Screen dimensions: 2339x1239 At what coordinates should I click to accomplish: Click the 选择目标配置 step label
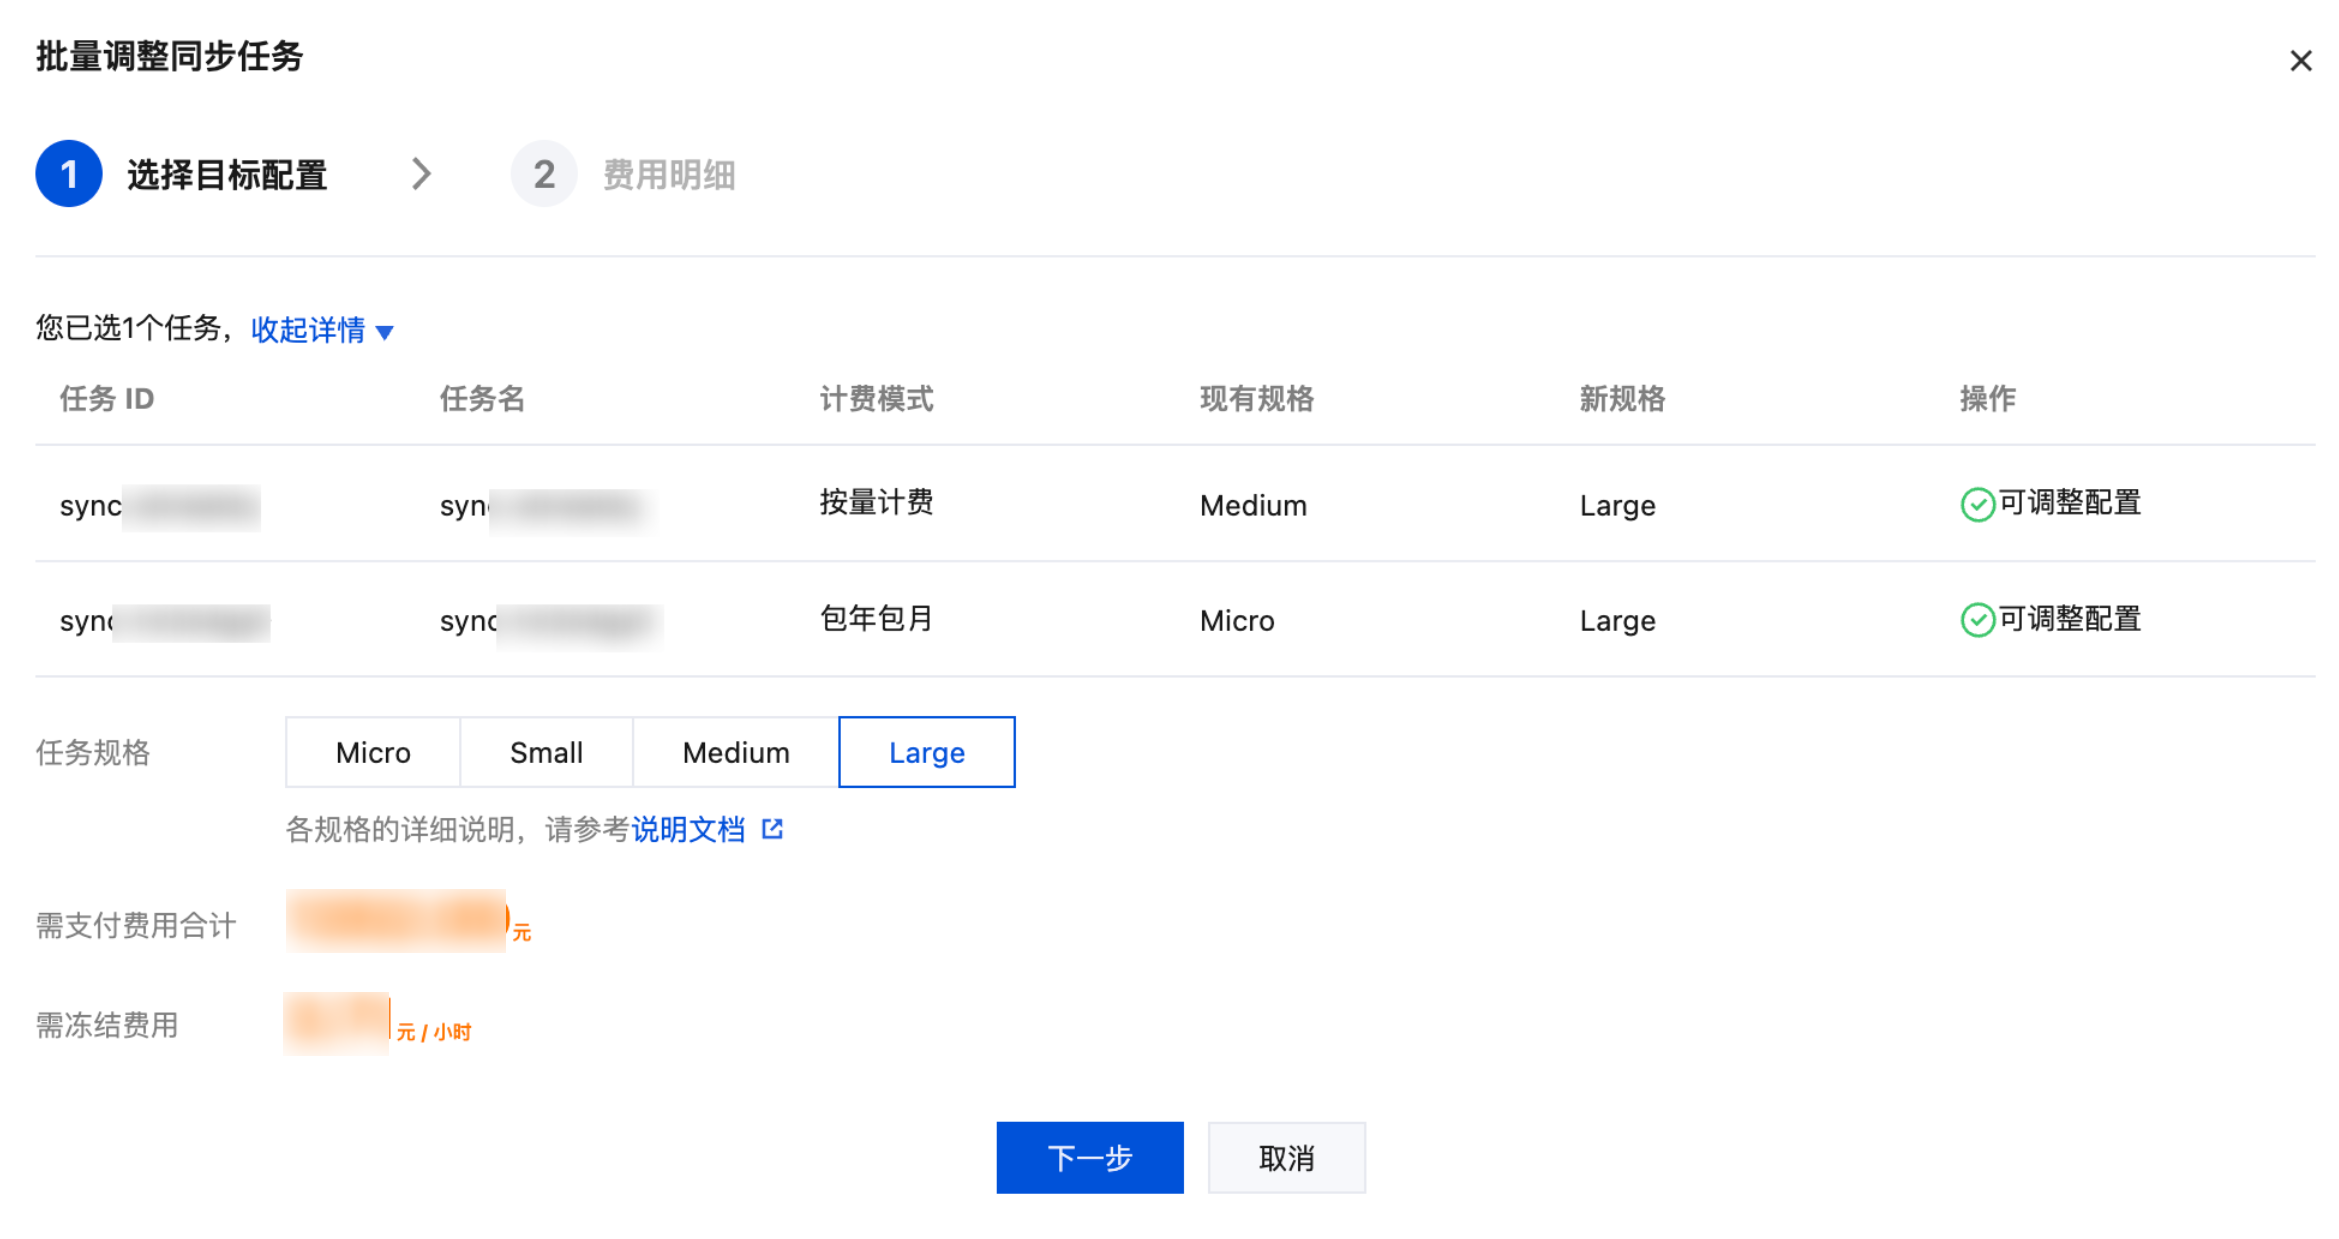click(227, 175)
